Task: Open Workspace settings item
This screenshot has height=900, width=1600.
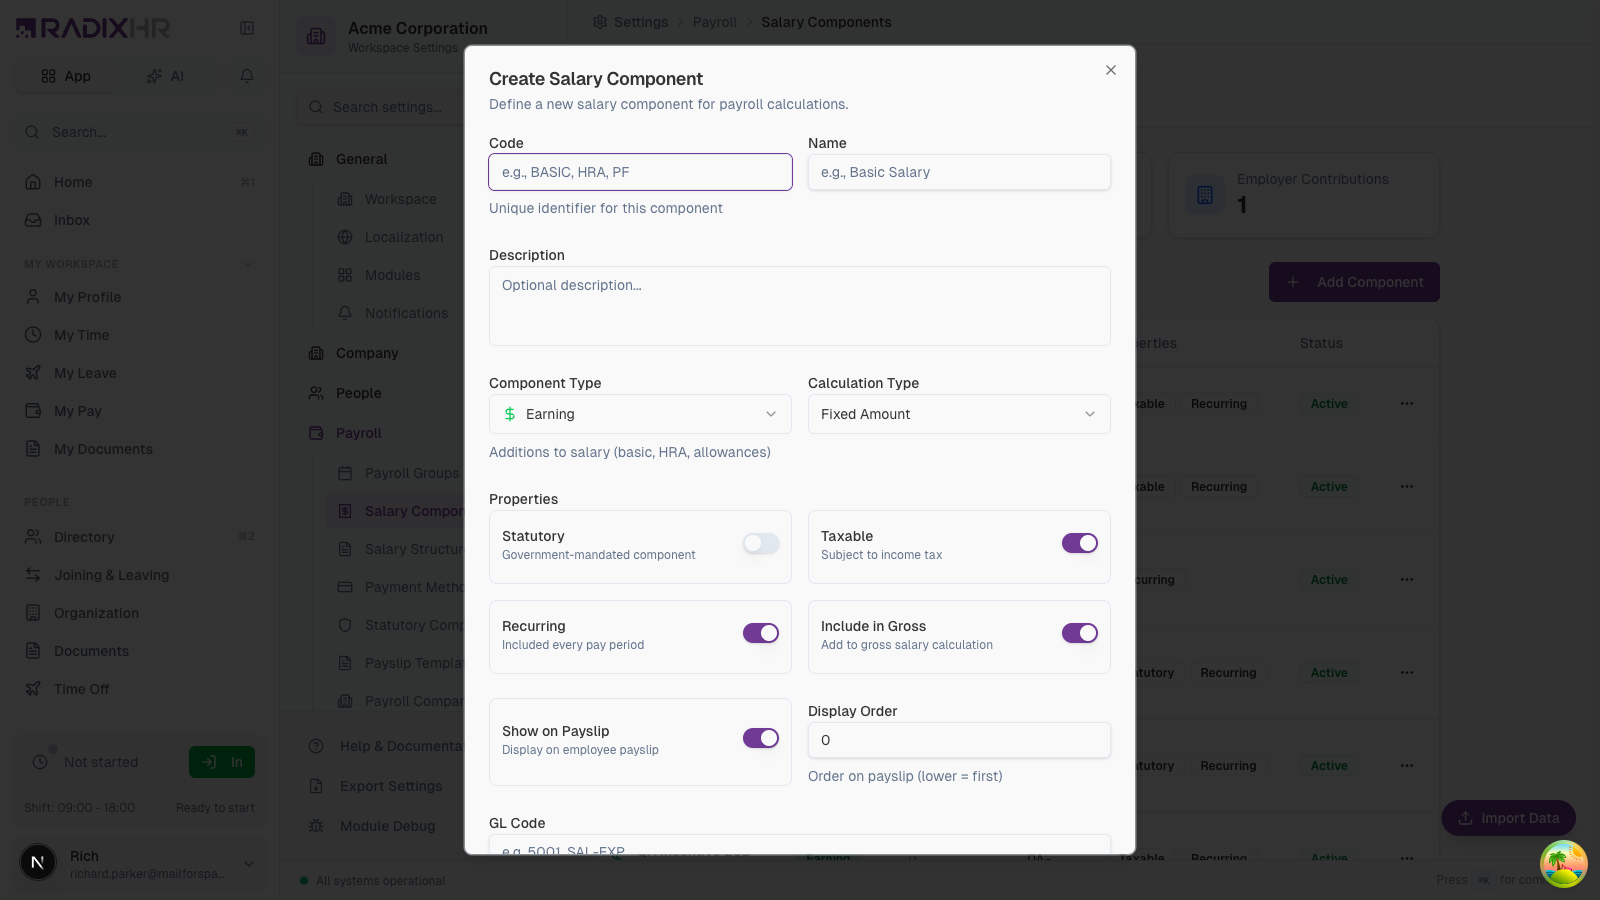Action: 400,199
